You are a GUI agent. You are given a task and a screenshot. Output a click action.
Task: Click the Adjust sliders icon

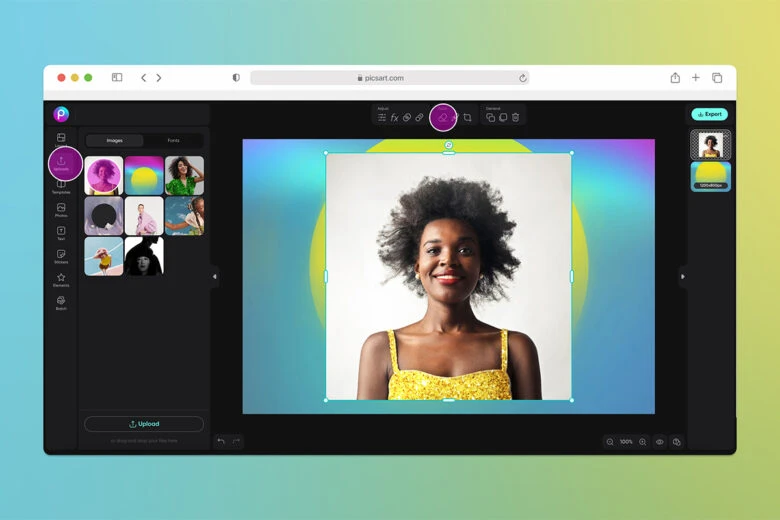point(382,118)
